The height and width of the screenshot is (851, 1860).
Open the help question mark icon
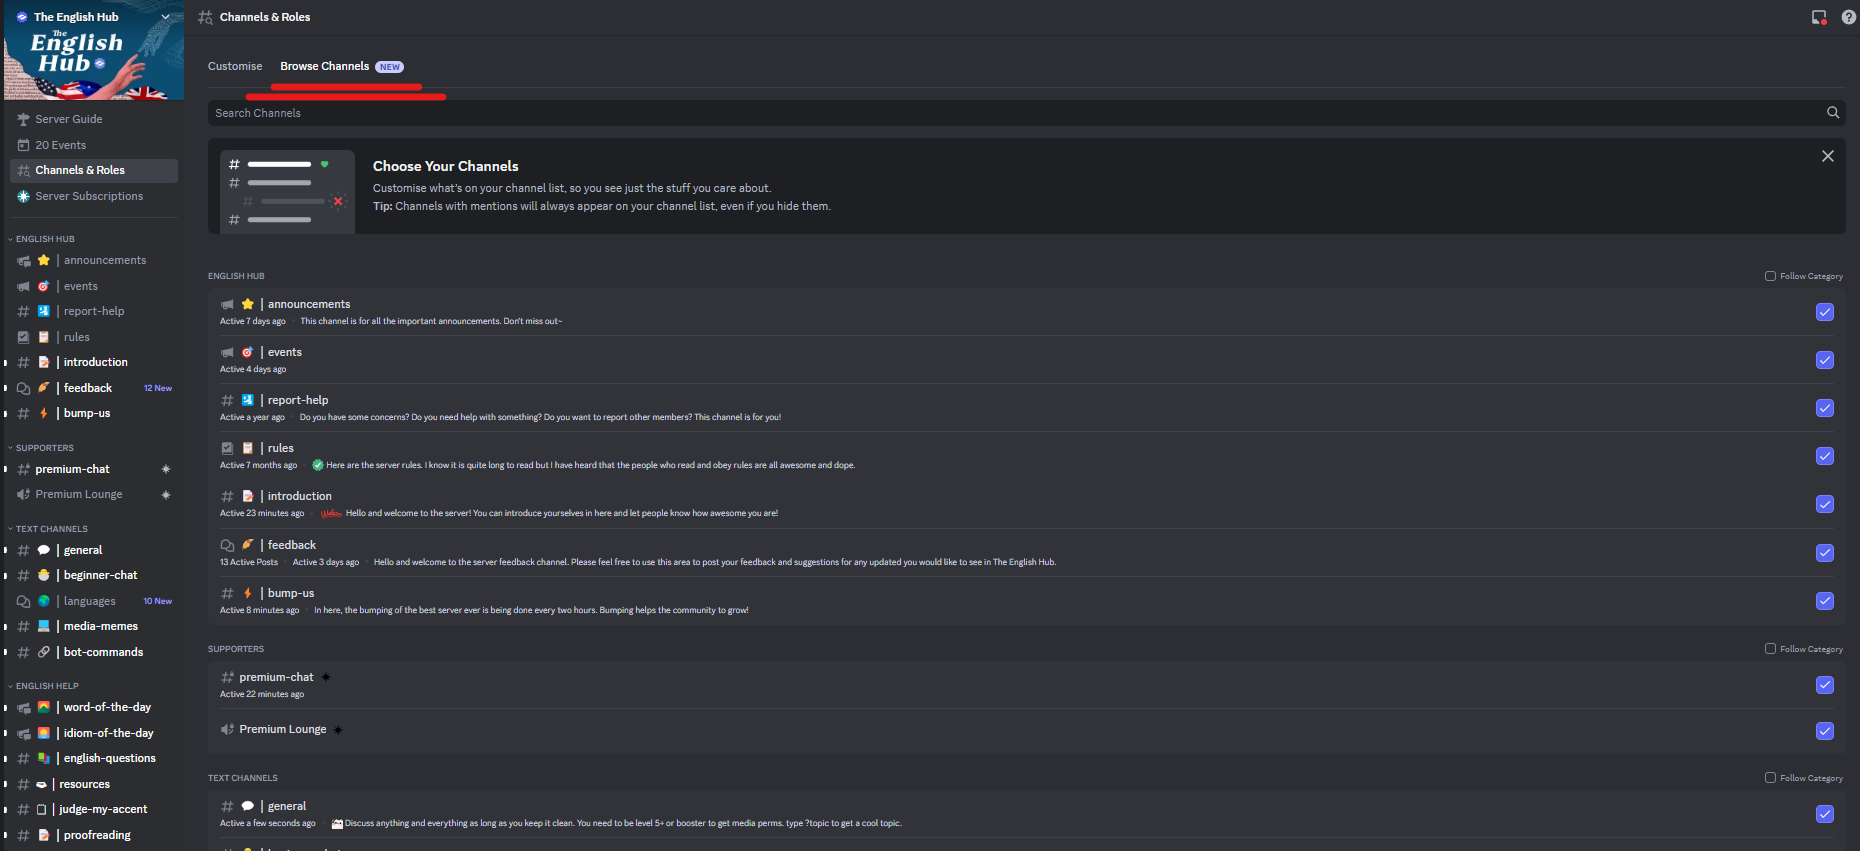tap(1848, 17)
